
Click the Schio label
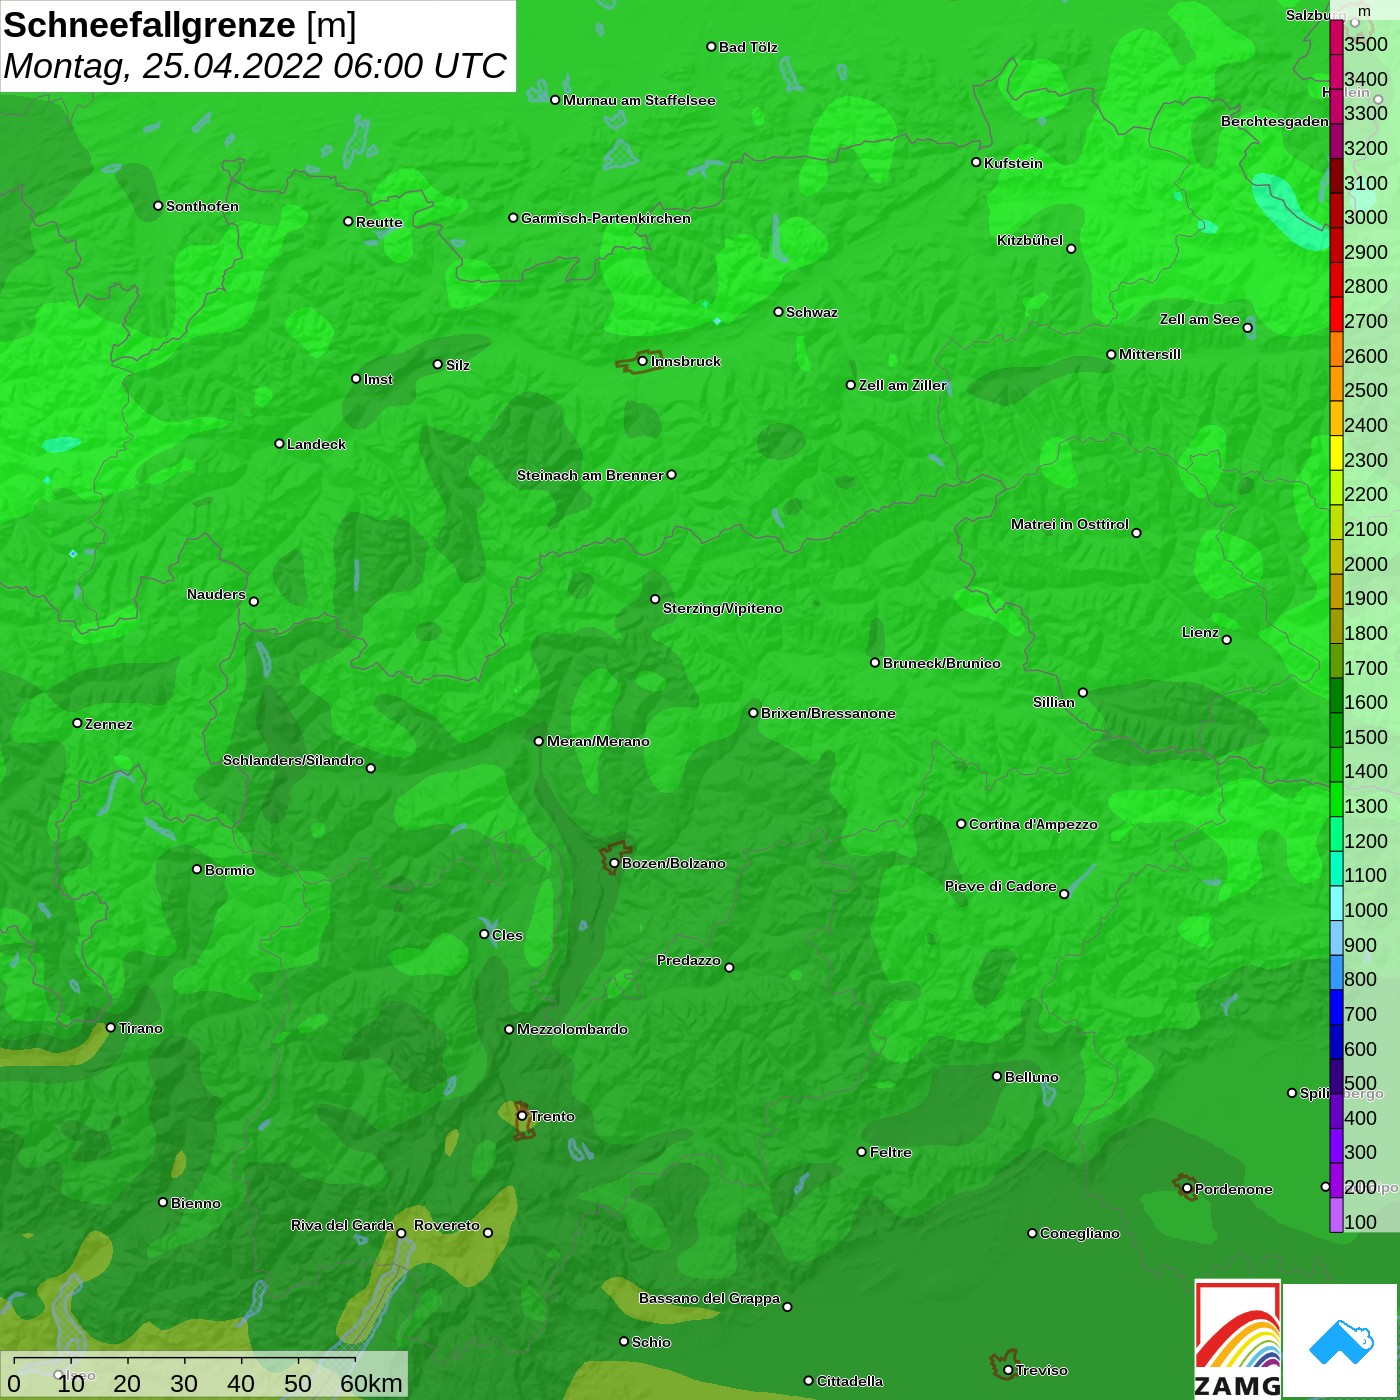tap(651, 1342)
